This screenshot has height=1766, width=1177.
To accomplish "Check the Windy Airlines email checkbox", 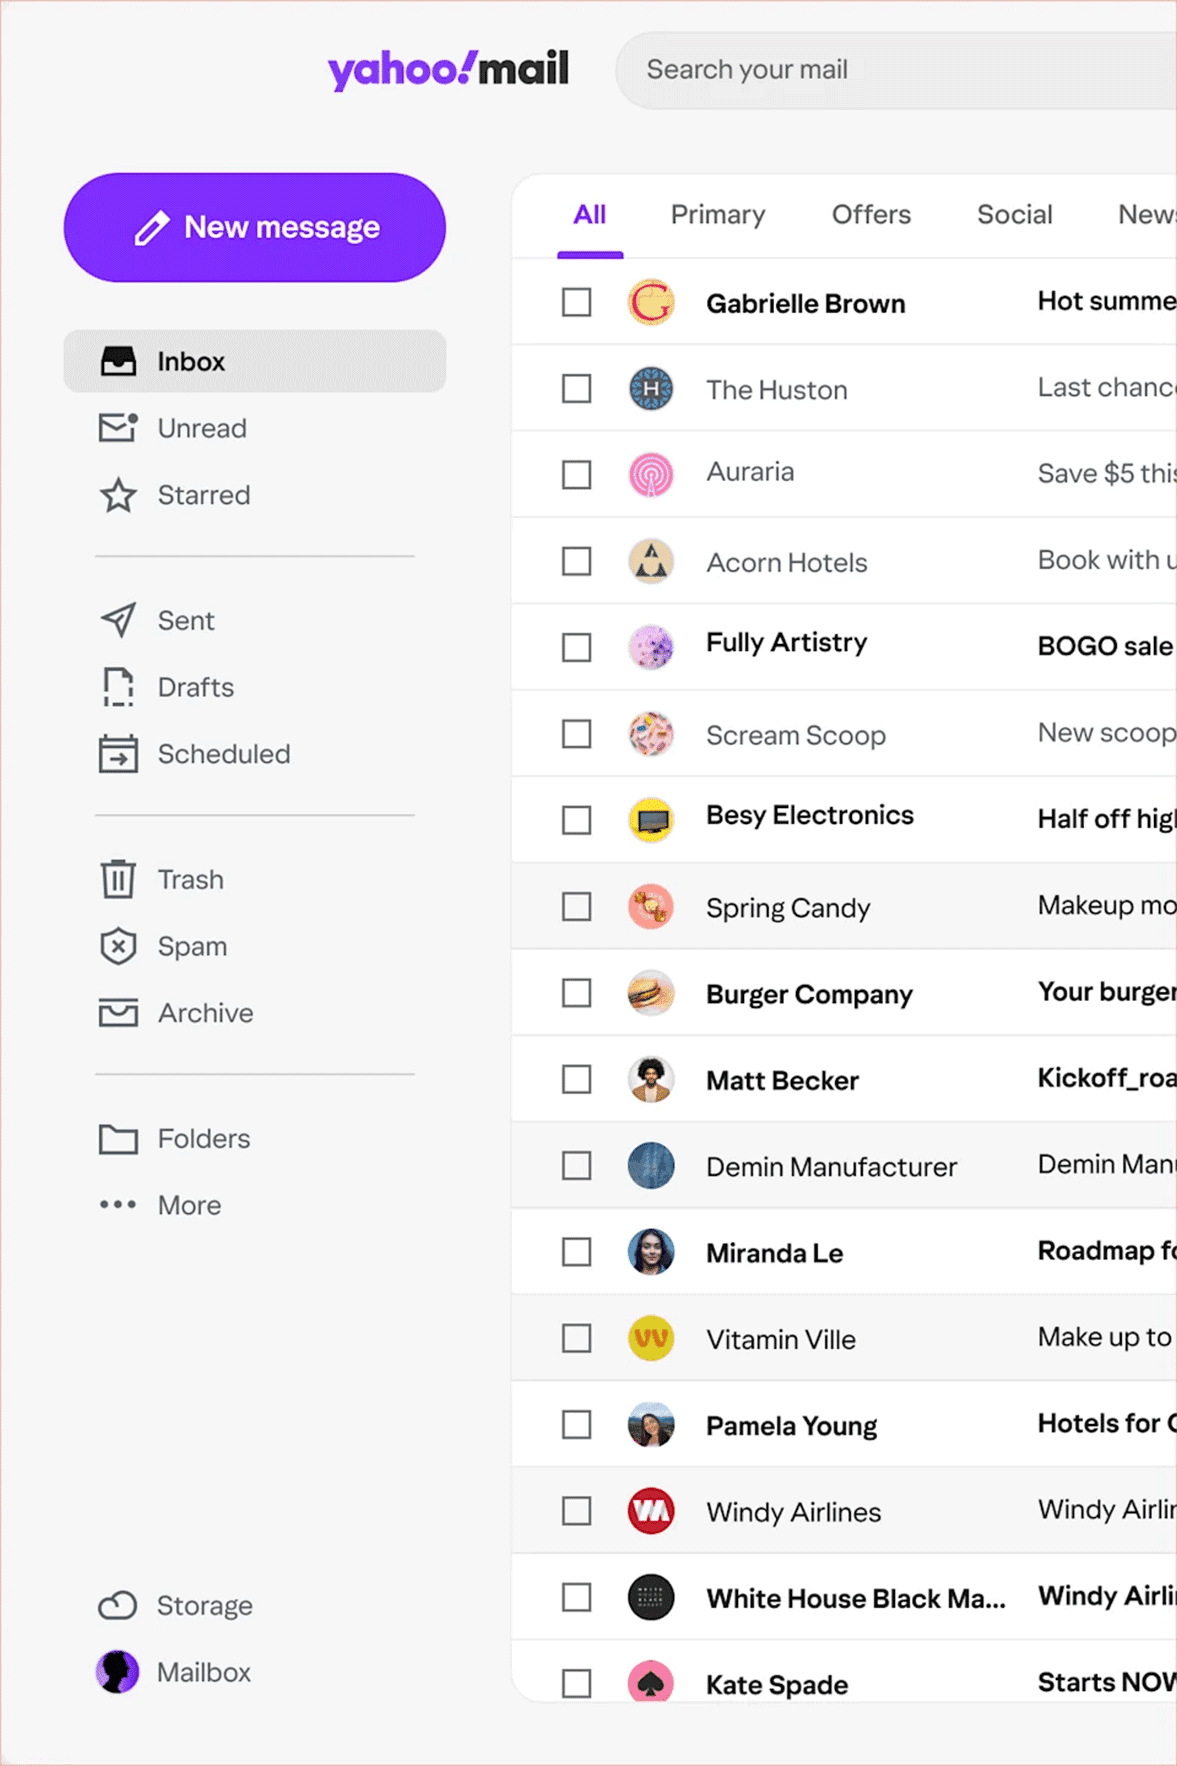I will [x=576, y=1511].
